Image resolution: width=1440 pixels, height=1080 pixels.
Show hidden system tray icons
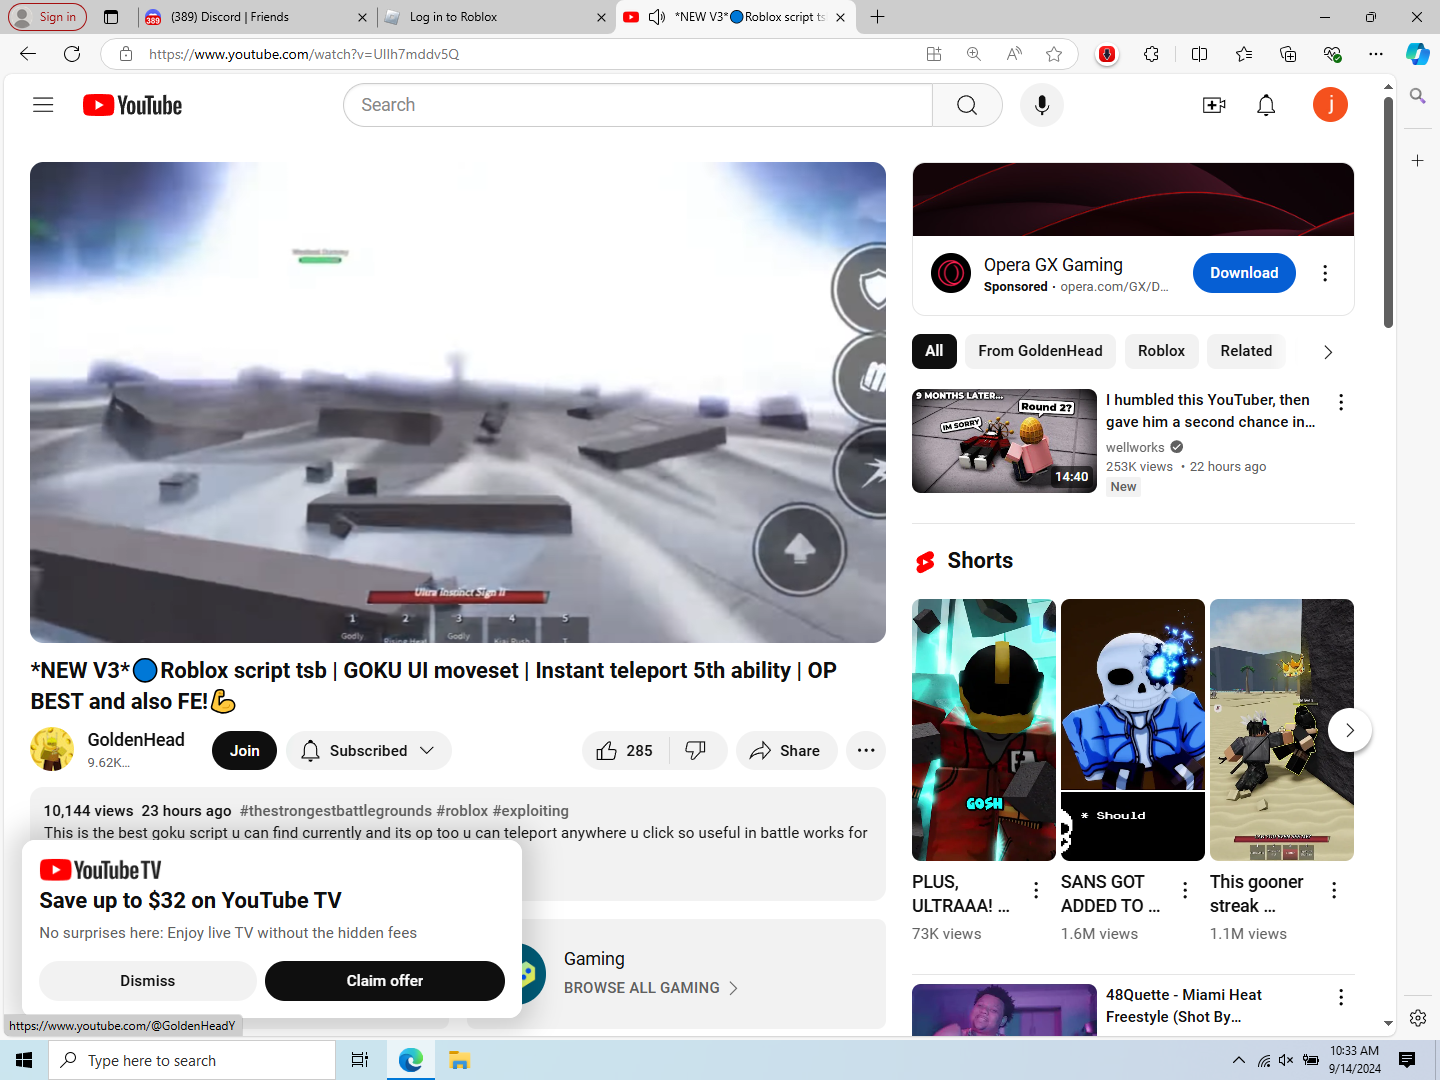click(1238, 1060)
